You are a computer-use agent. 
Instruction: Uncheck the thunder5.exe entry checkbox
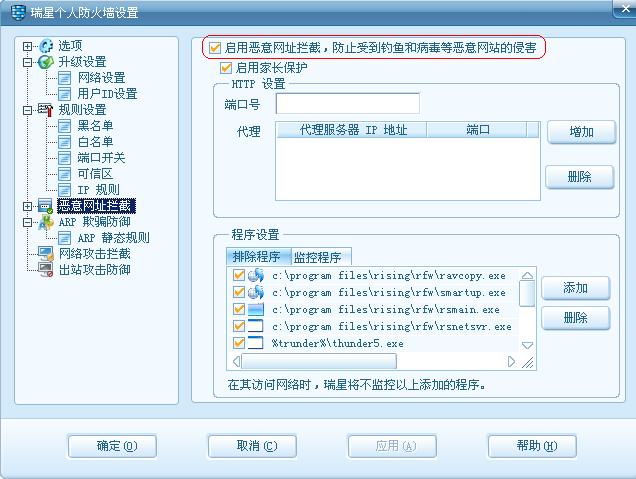(x=239, y=343)
